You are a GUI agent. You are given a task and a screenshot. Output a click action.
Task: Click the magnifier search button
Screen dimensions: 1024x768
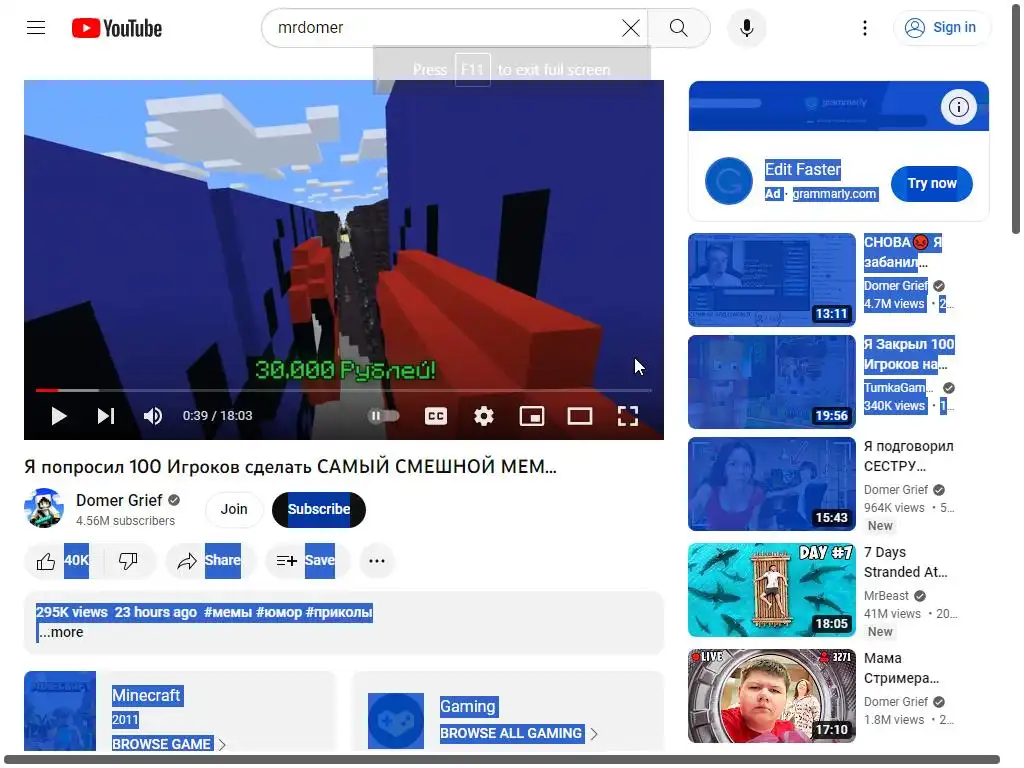pos(679,27)
